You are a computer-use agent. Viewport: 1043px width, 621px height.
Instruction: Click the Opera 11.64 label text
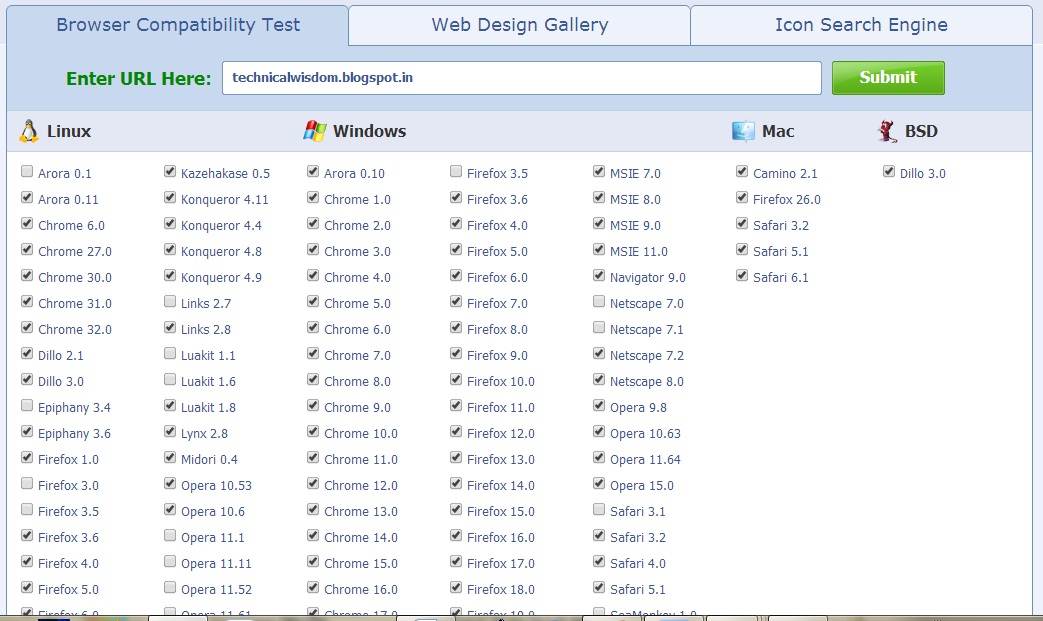click(645, 459)
